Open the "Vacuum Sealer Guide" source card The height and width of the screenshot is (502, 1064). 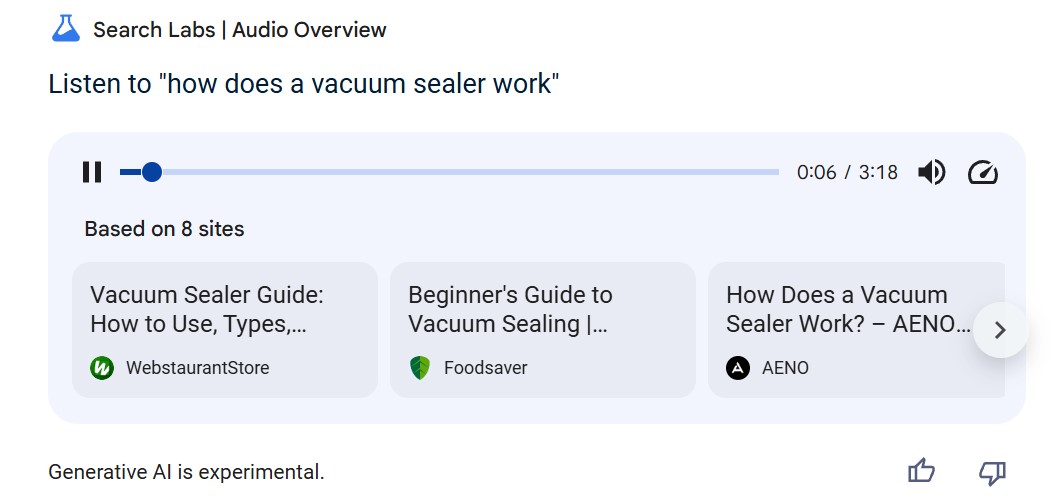224,310
